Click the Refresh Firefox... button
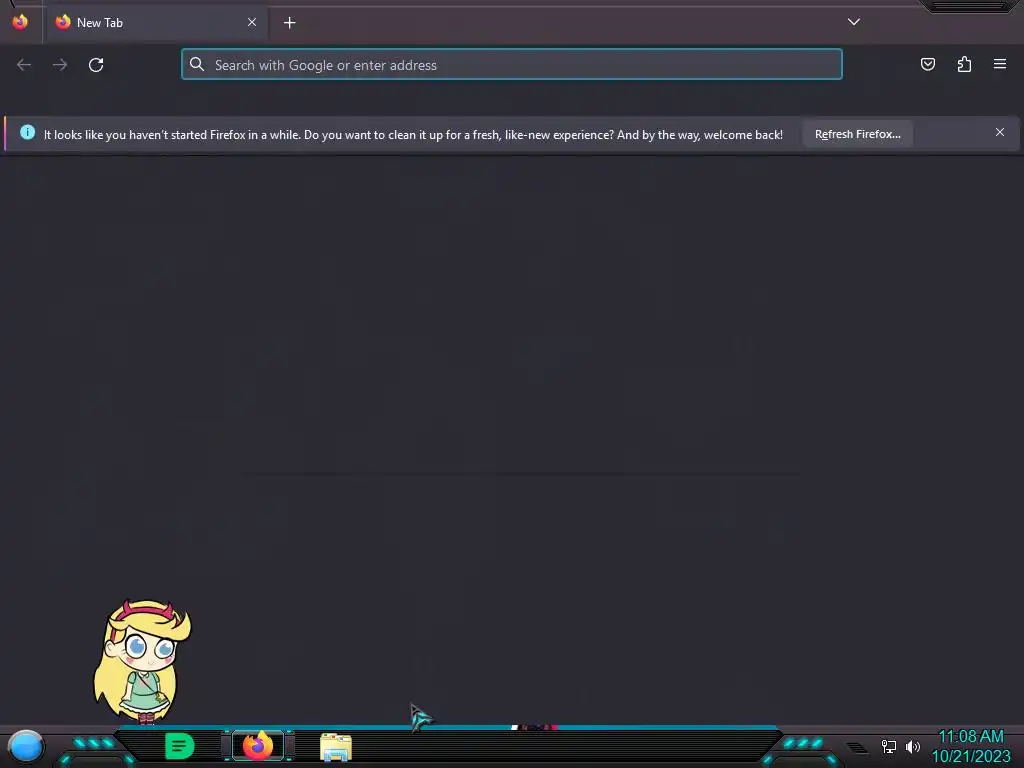Viewport: 1024px width, 768px height. point(857,134)
